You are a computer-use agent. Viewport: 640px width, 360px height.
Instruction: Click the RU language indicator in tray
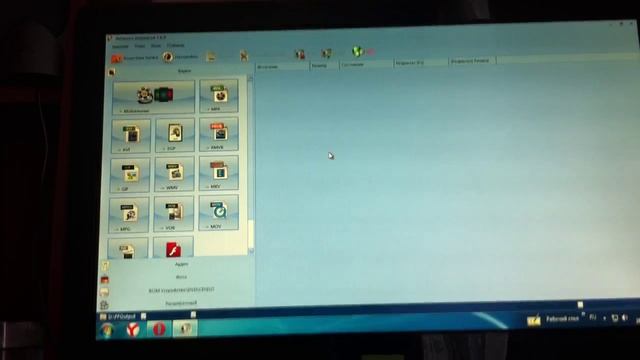click(593, 317)
